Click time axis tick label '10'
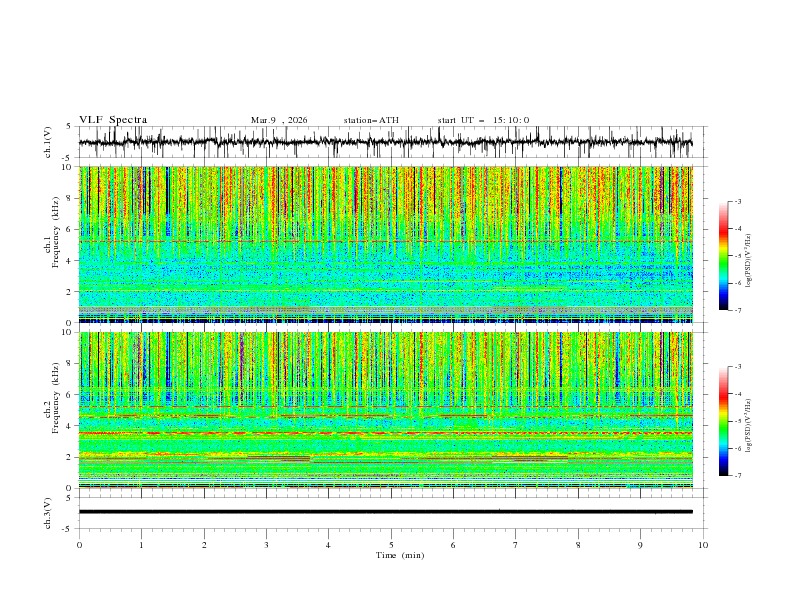This screenshot has height=612, width=792. point(703,545)
